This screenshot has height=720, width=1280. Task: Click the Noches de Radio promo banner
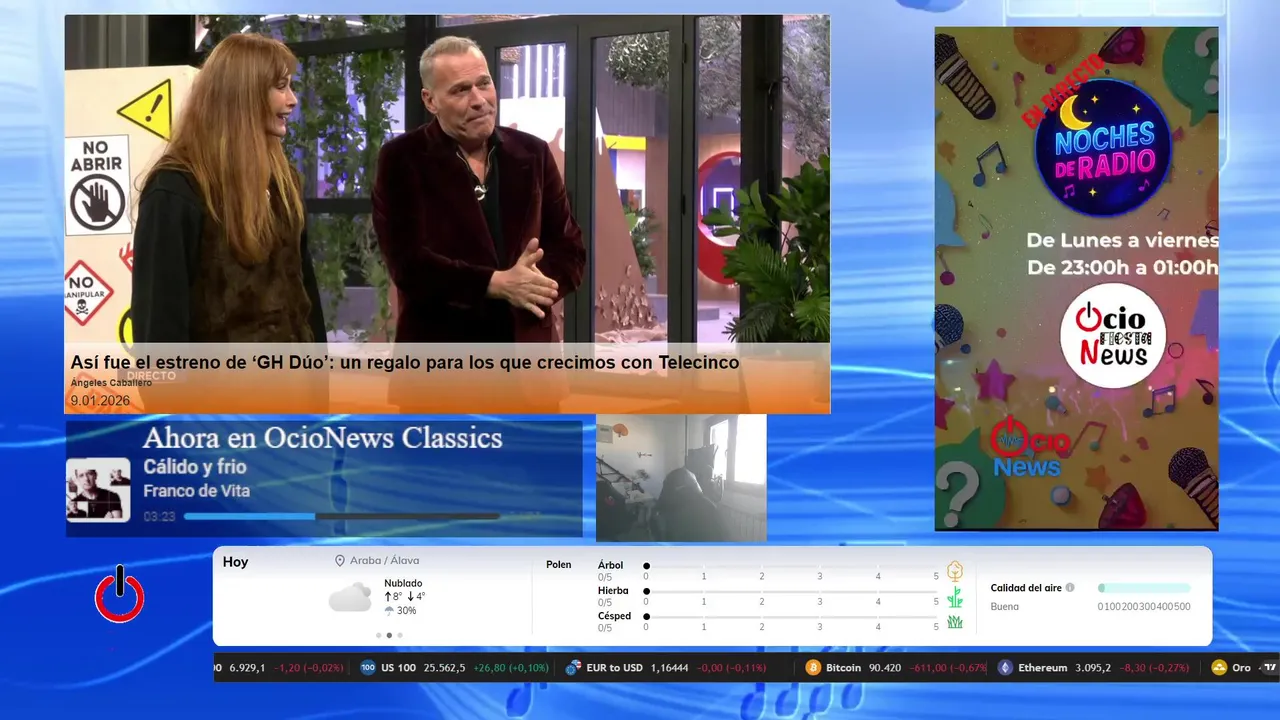pos(1076,279)
